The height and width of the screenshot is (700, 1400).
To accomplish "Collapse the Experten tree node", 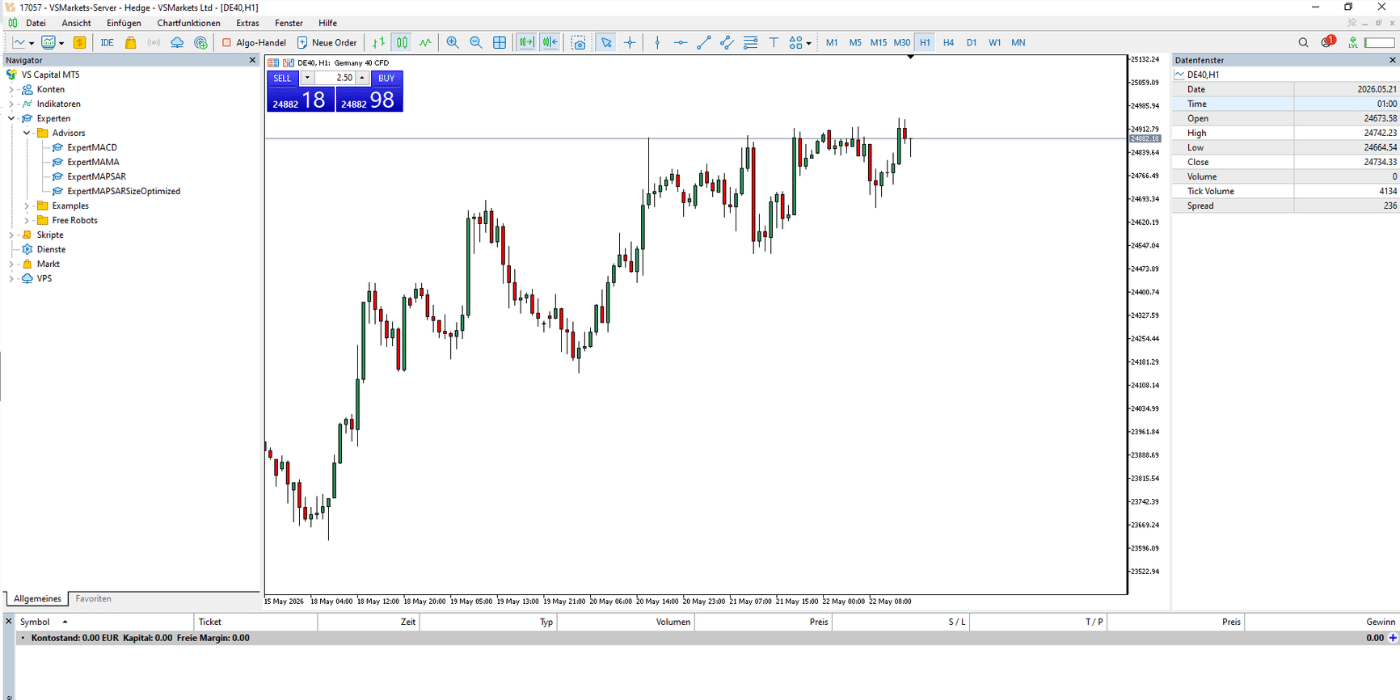I will (12, 118).
